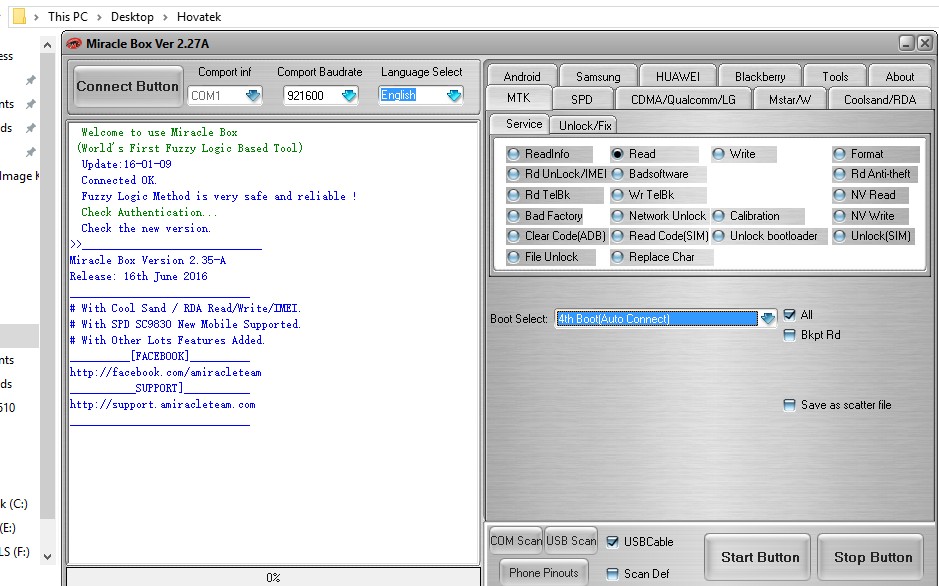Expand the Comport Baudrate dropdown
Screen dimensions: 939x586
(348, 96)
